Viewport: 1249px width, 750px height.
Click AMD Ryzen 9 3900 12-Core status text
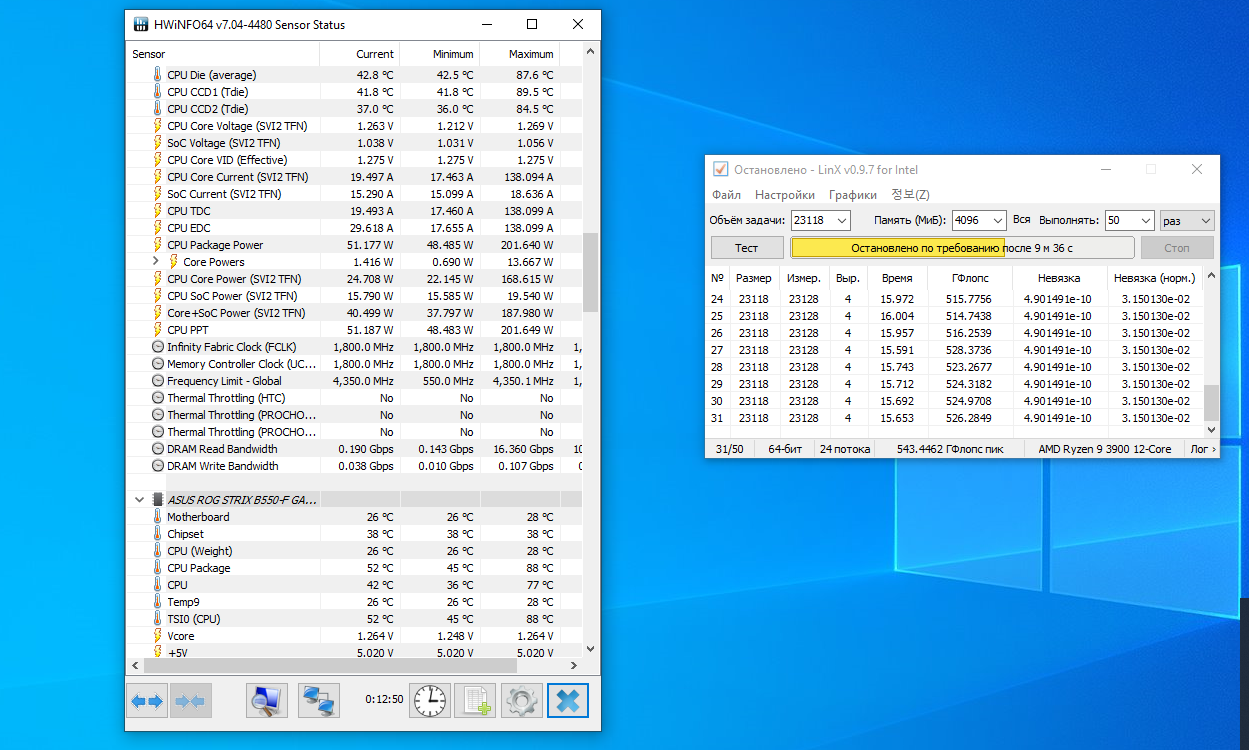pos(1105,450)
